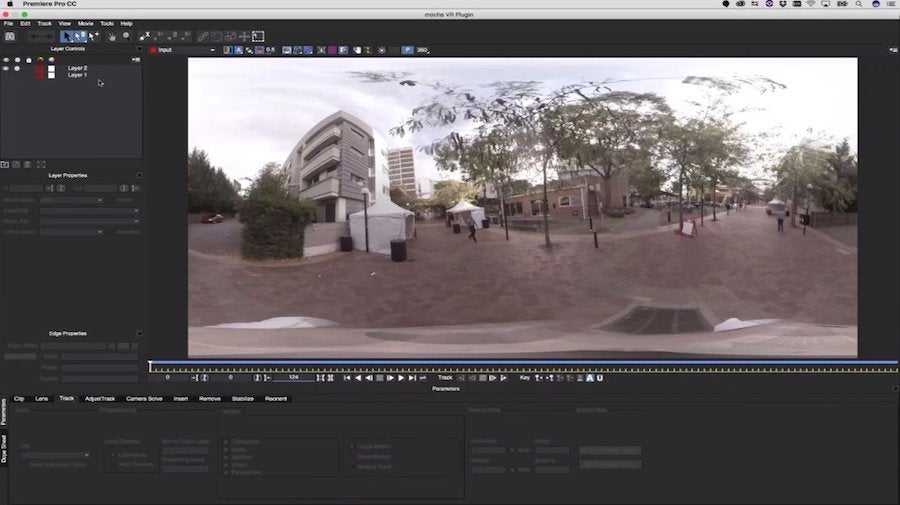
Task: Collapse the Layer Properties panel
Action: [x=139, y=175]
